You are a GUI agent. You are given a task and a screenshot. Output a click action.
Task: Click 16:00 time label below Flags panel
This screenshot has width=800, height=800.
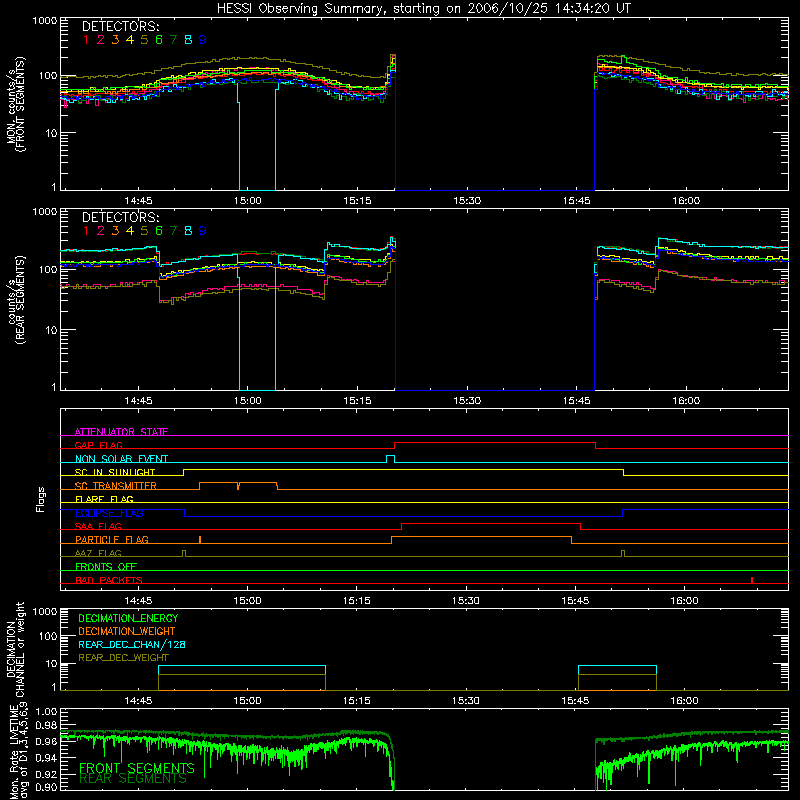pyautogui.click(x=685, y=601)
